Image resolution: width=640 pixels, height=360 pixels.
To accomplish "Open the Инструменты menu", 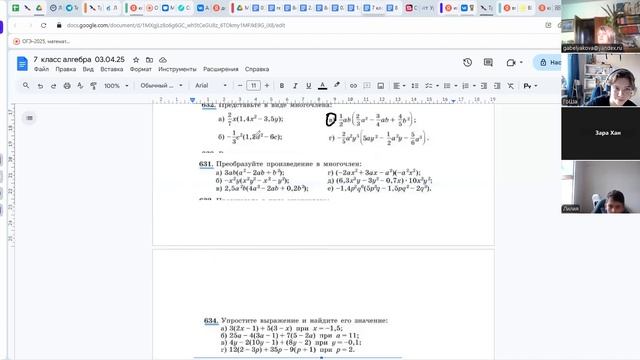I will click(x=177, y=69).
